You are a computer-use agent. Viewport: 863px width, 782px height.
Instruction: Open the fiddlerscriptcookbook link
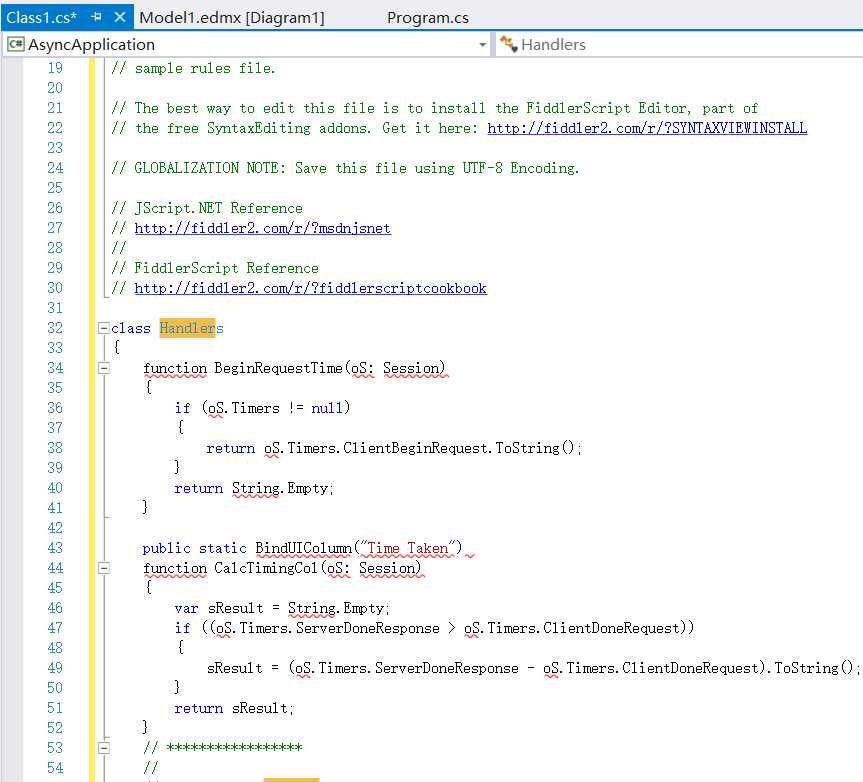310,288
